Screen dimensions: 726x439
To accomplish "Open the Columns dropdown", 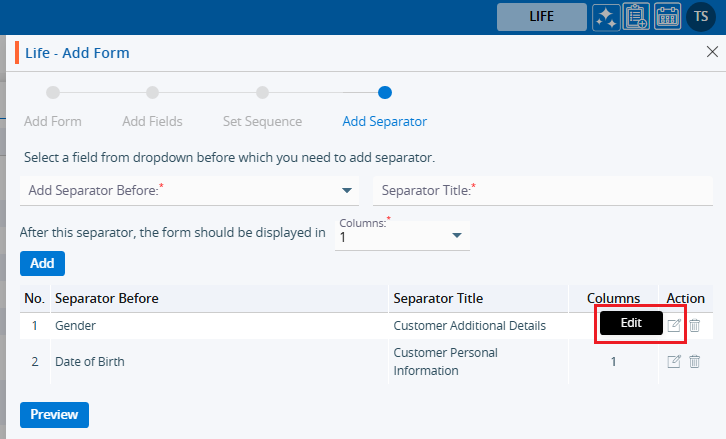I will (x=456, y=235).
